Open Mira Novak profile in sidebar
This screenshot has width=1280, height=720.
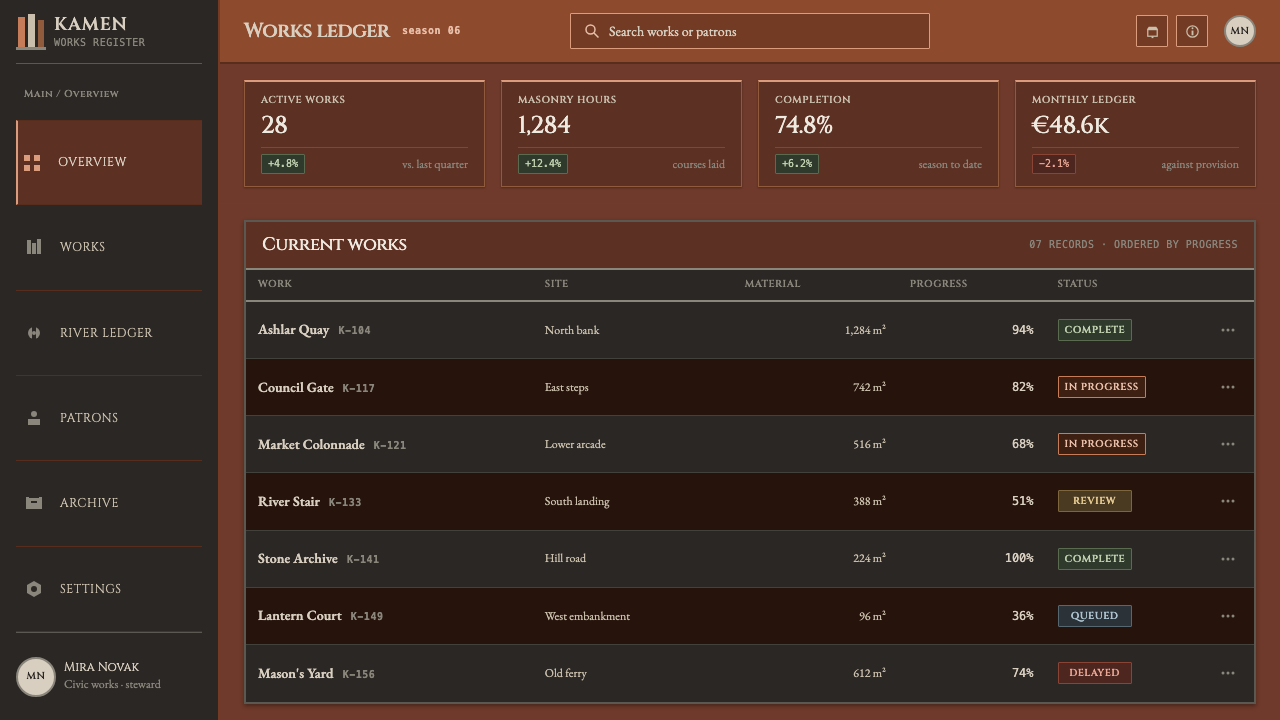[109, 676]
